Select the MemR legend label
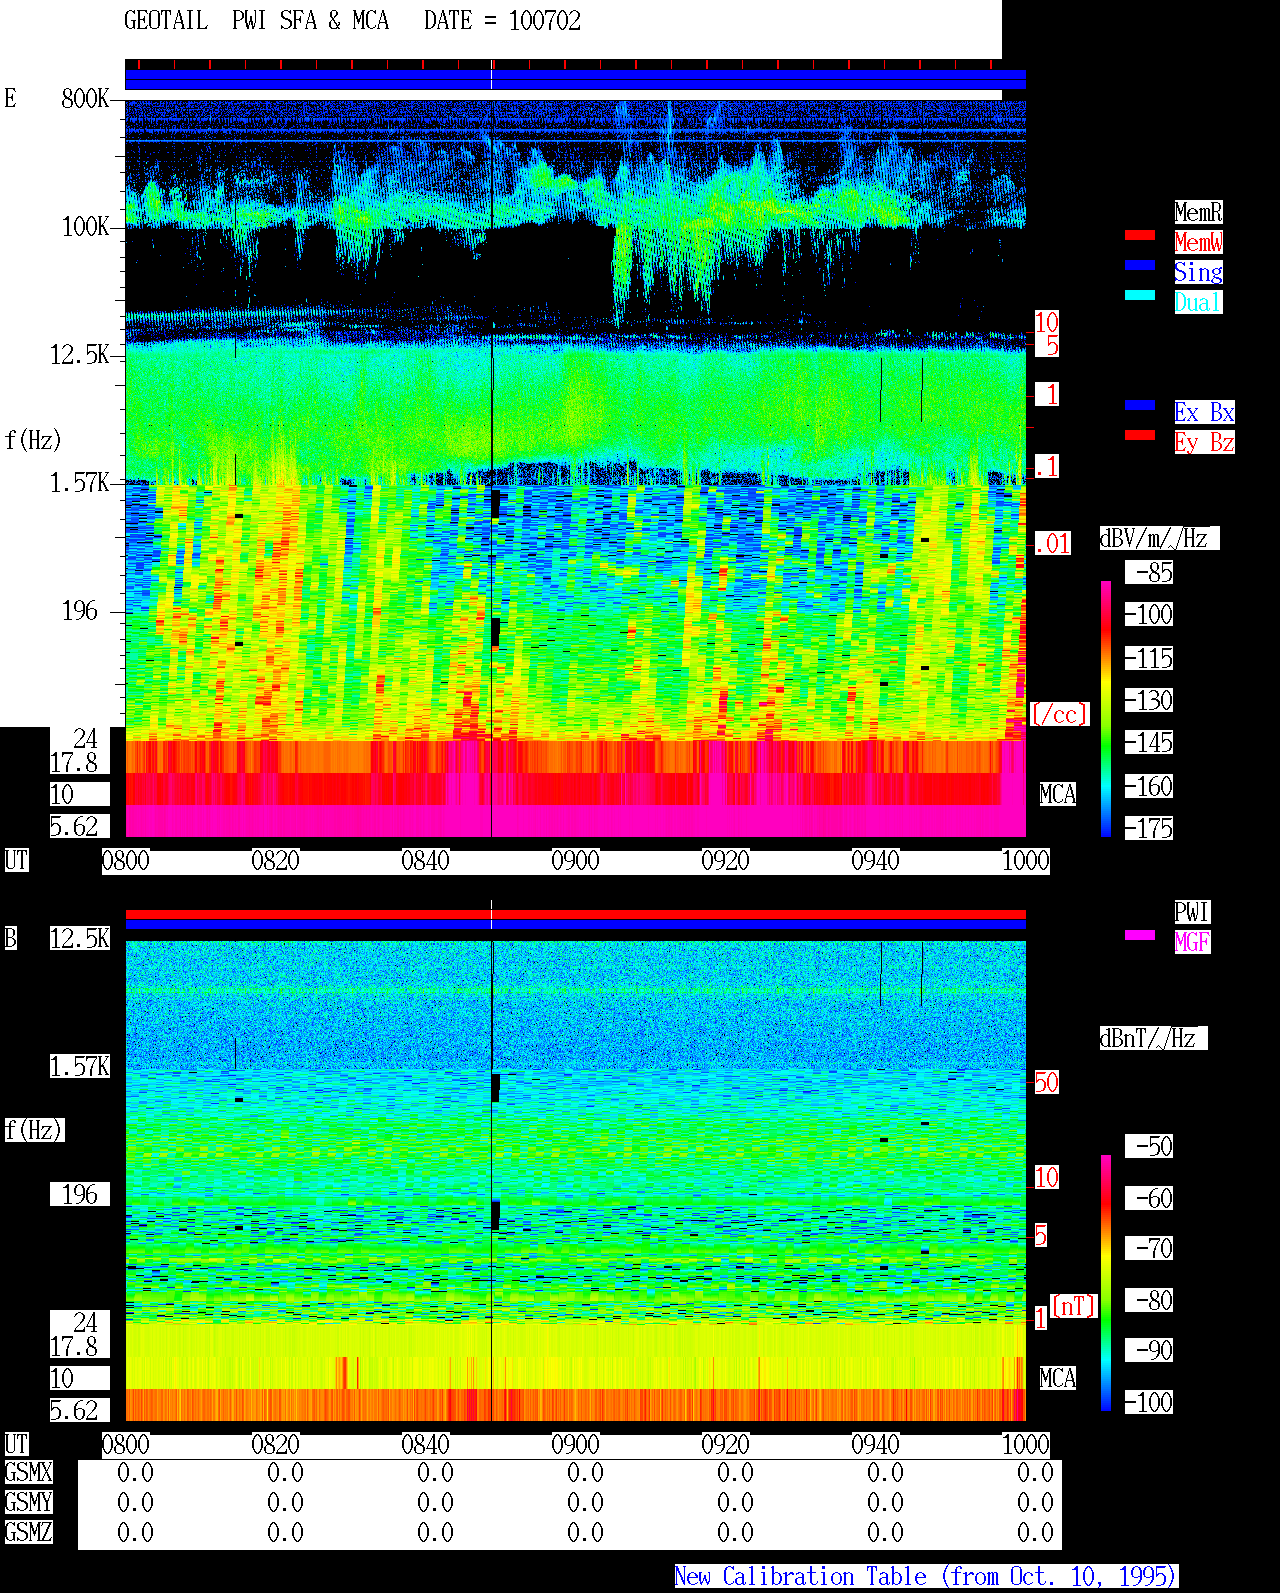The width and height of the screenshot is (1280, 1593). (1198, 212)
